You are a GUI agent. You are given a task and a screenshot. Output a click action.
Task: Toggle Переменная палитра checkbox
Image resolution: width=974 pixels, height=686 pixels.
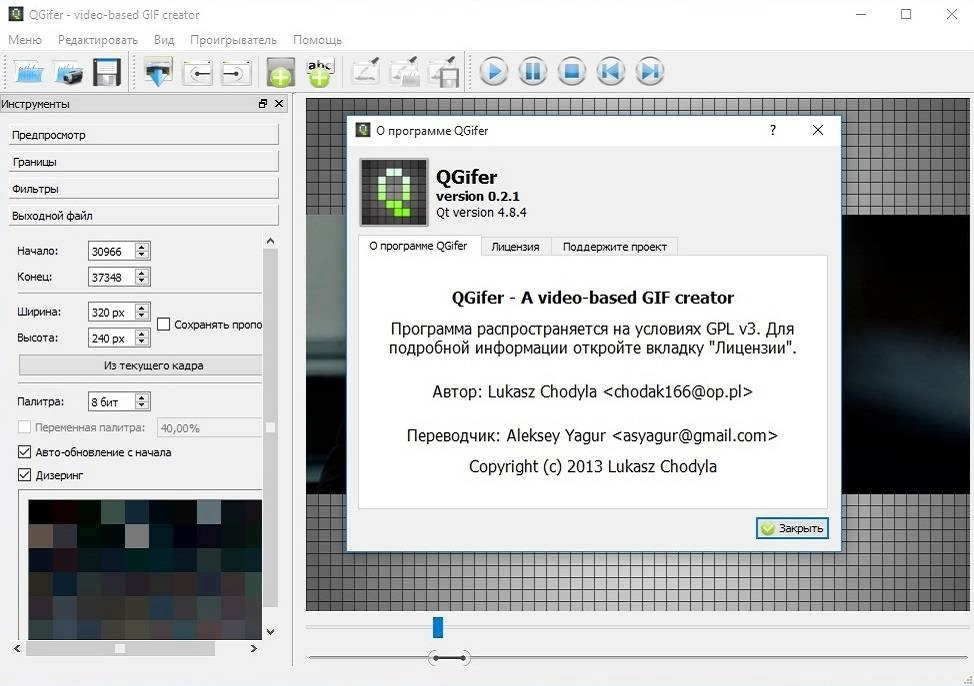click(x=24, y=427)
